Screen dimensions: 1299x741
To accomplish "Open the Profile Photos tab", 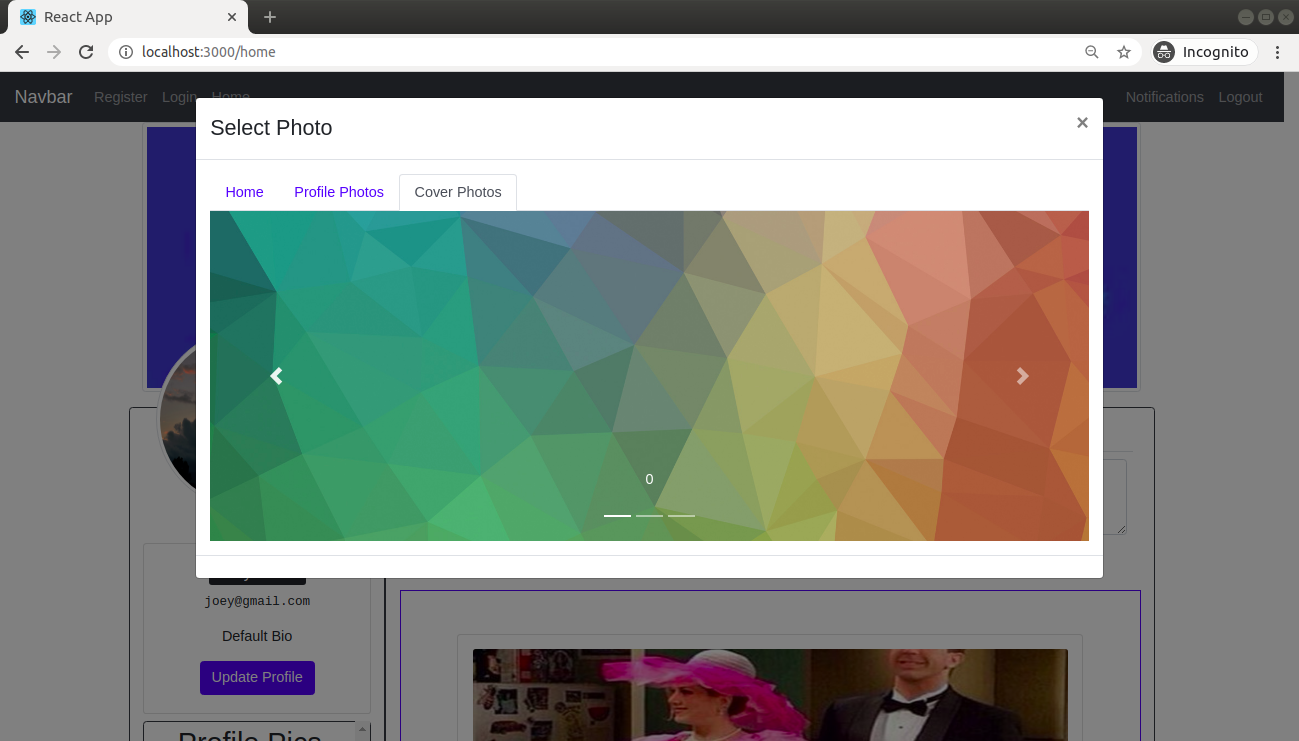I will tap(339, 192).
